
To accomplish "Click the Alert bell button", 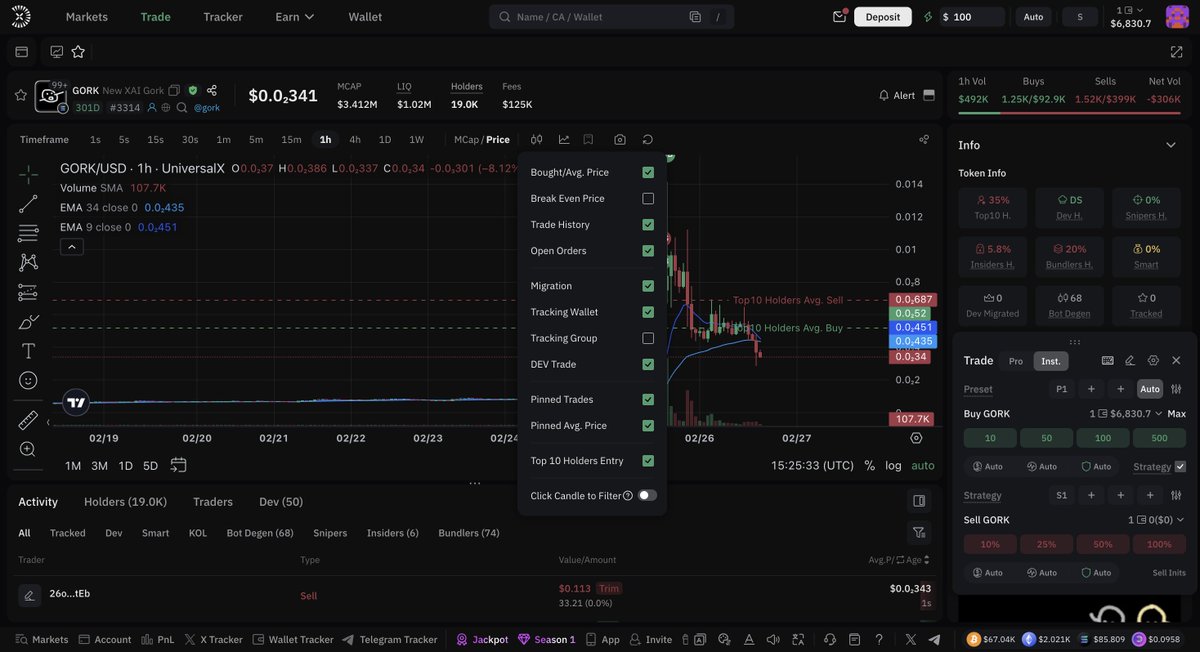I will (896, 95).
